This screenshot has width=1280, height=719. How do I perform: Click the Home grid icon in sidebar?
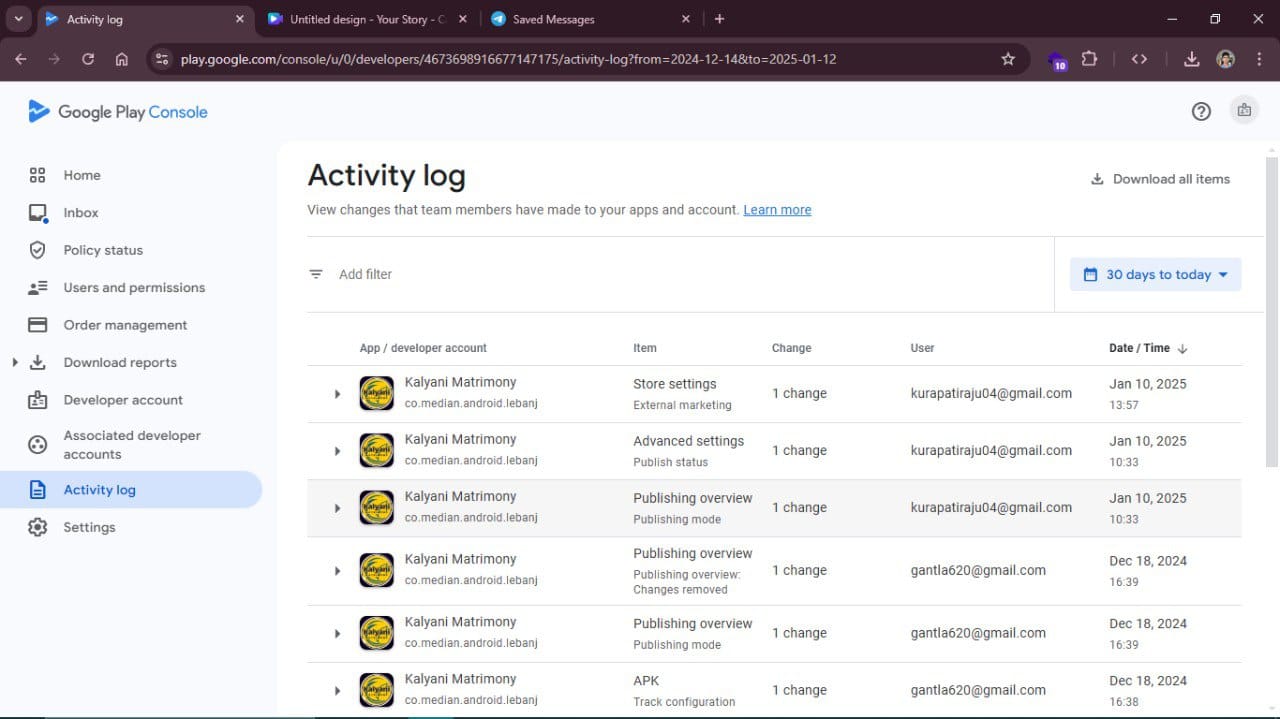pyautogui.click(x=38, y=175)
